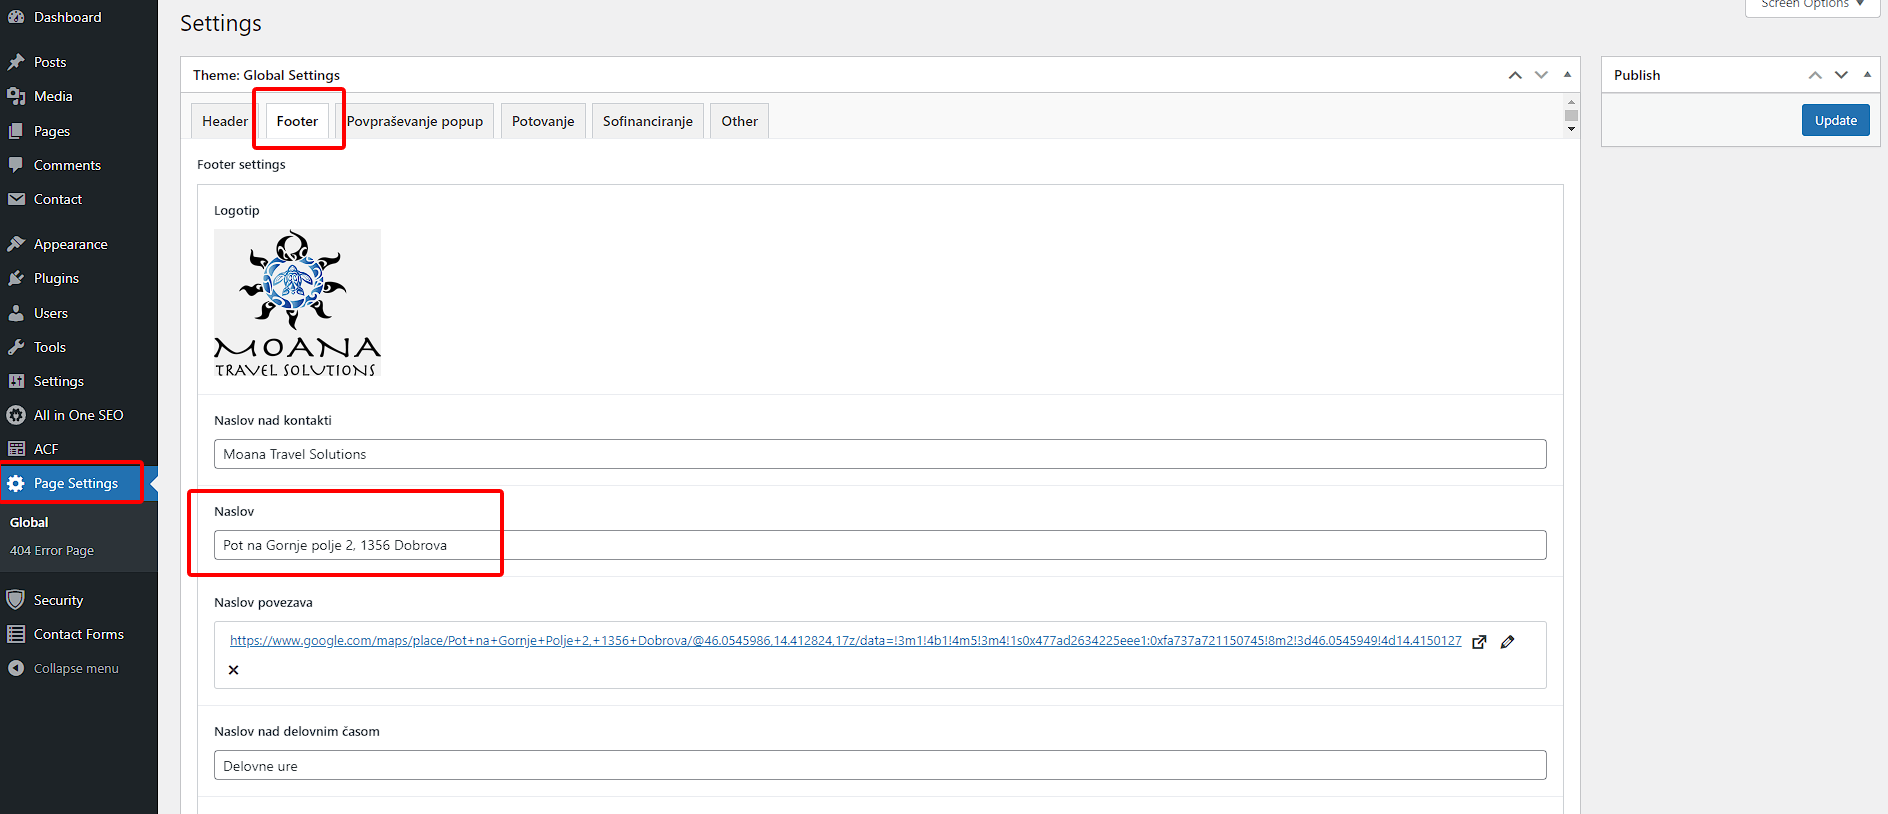Click the Tools wrench icon
1888x814 pixels.
point(16,347)
